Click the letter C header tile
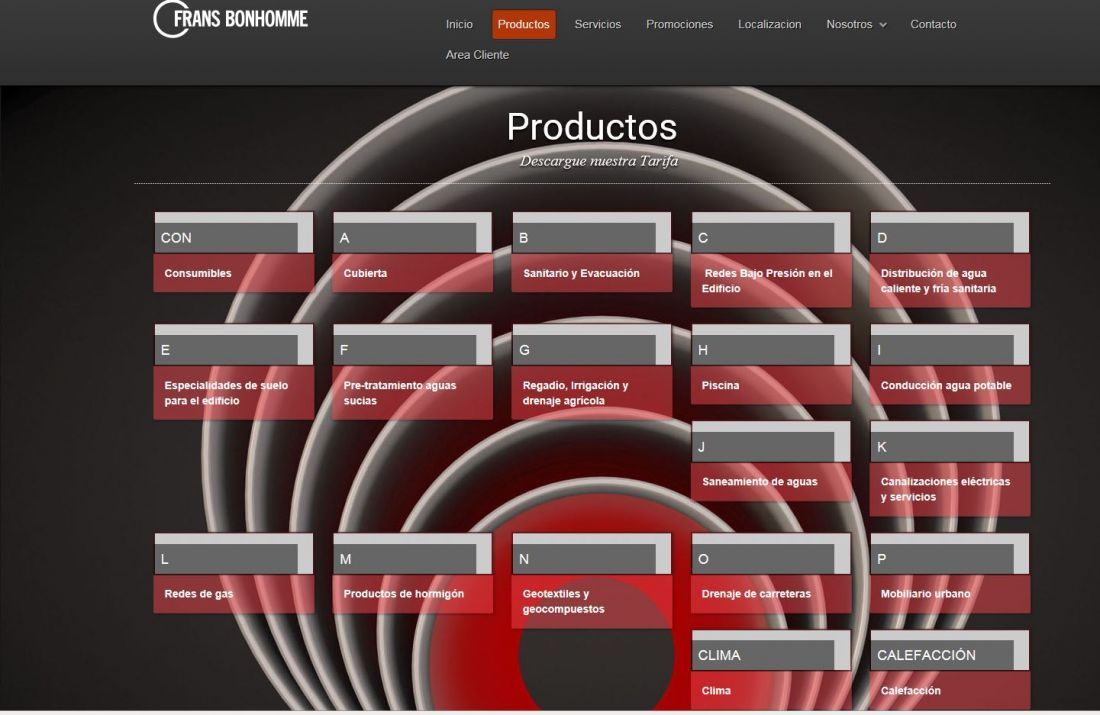Screen dimensions: 1100x715 [x=771, y=233]
